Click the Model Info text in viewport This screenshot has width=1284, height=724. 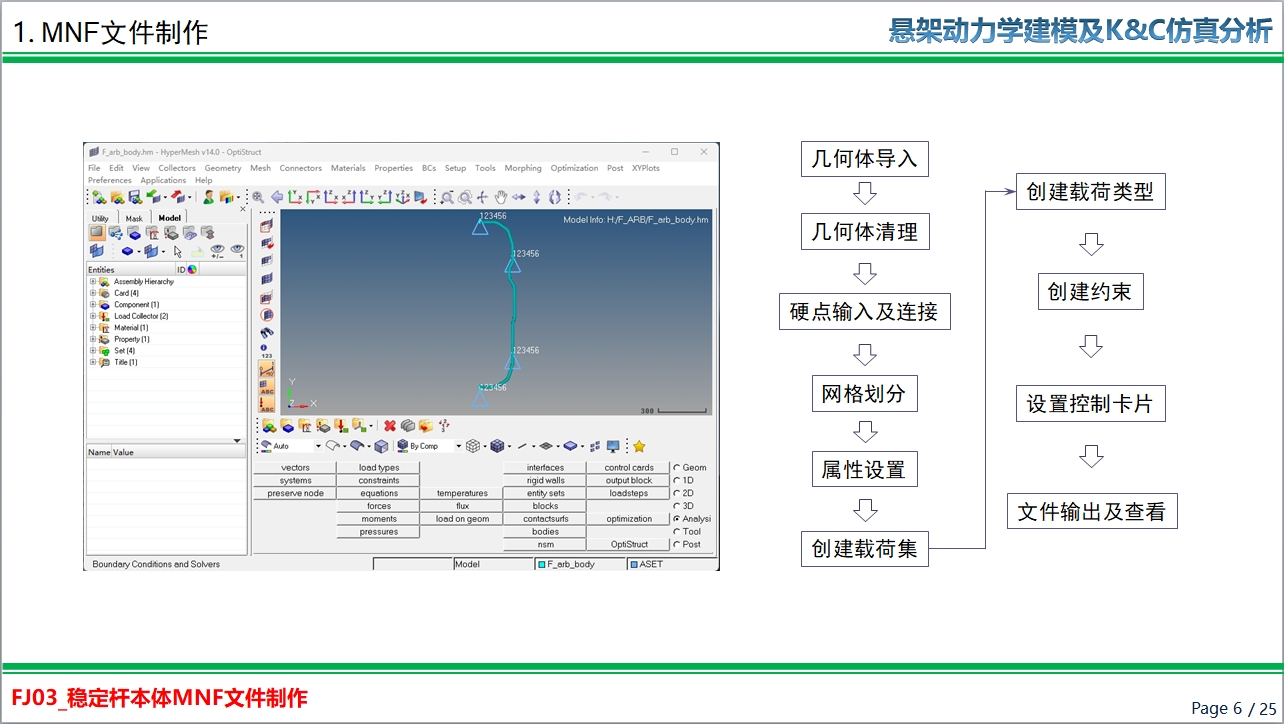[635, 219]
